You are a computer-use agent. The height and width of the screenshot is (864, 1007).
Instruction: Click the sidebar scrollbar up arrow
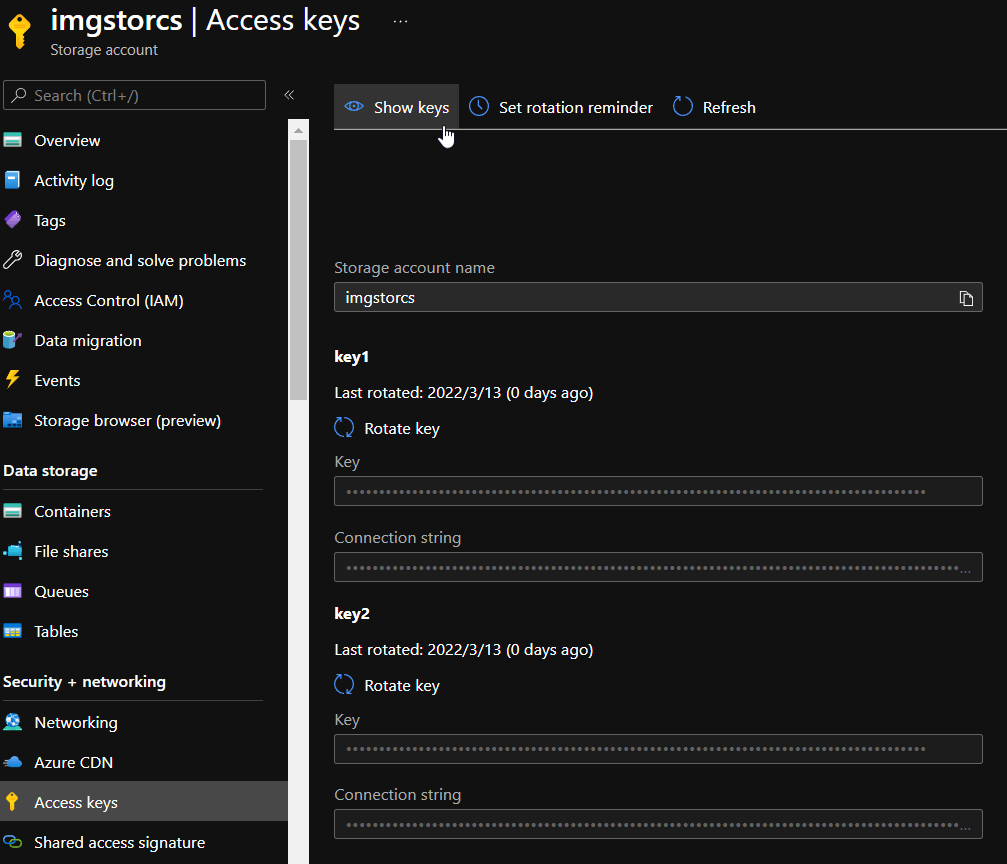click(x=298, y=129)
